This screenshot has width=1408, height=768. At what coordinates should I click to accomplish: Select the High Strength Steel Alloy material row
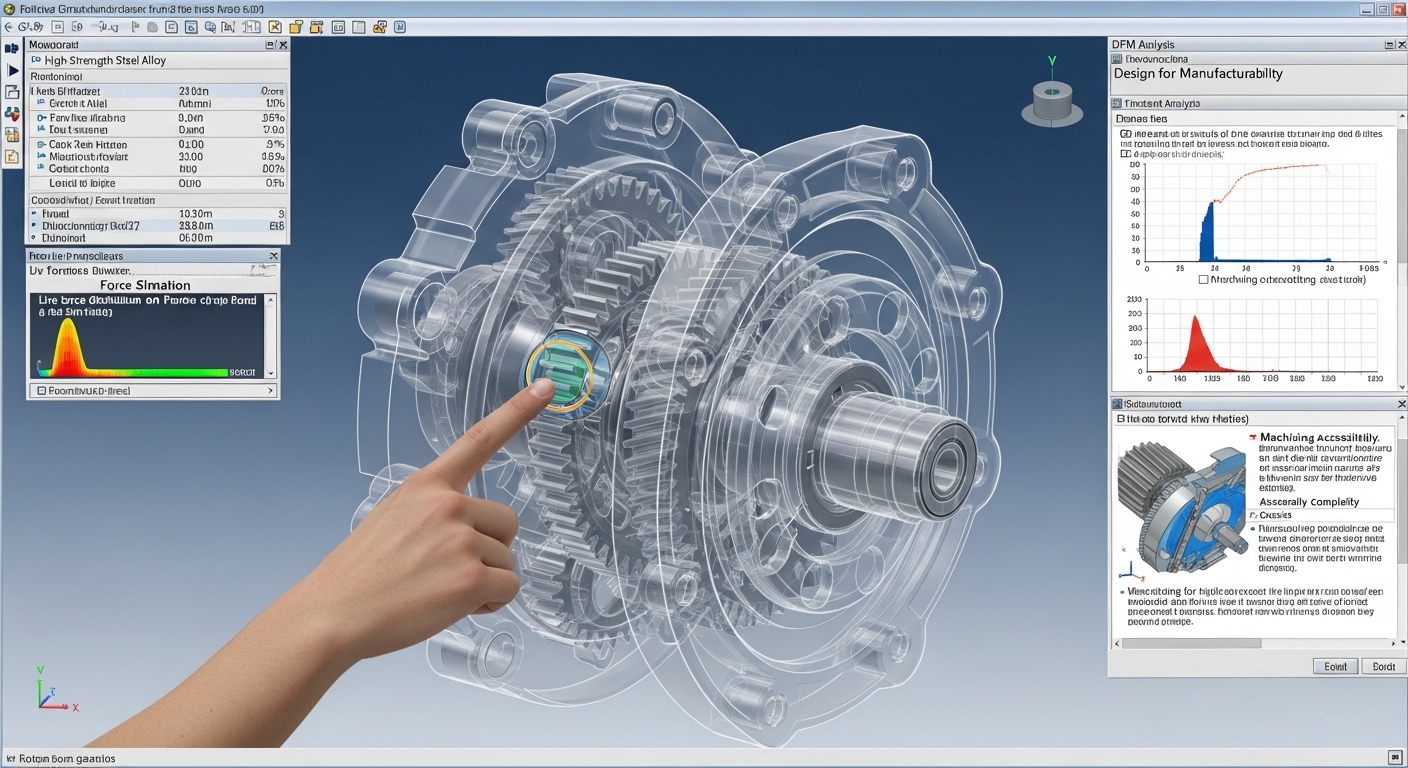tap(157, 61)
